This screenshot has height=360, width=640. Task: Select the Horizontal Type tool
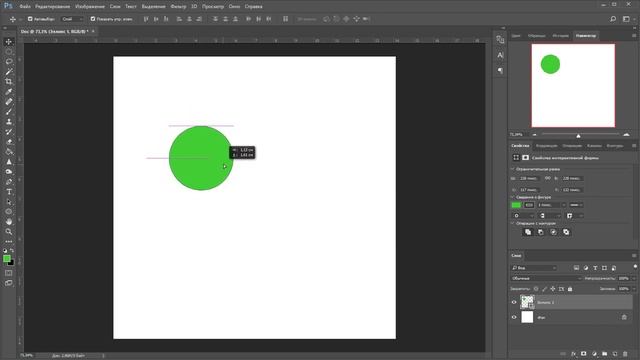pyautogui.click(x=9, y=192)
